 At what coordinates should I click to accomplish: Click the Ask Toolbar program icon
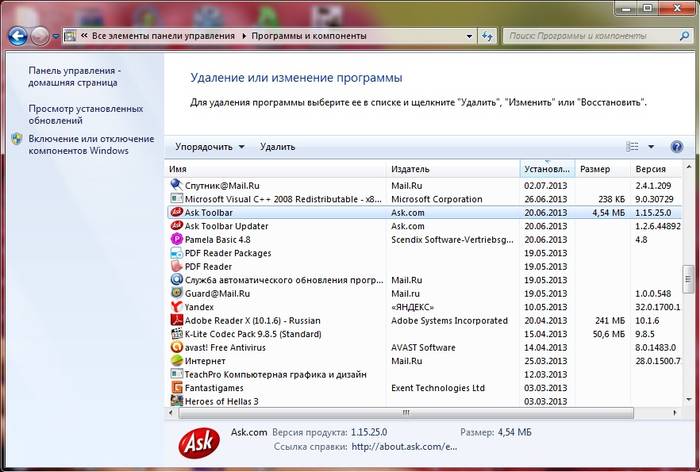coord(176,213)
